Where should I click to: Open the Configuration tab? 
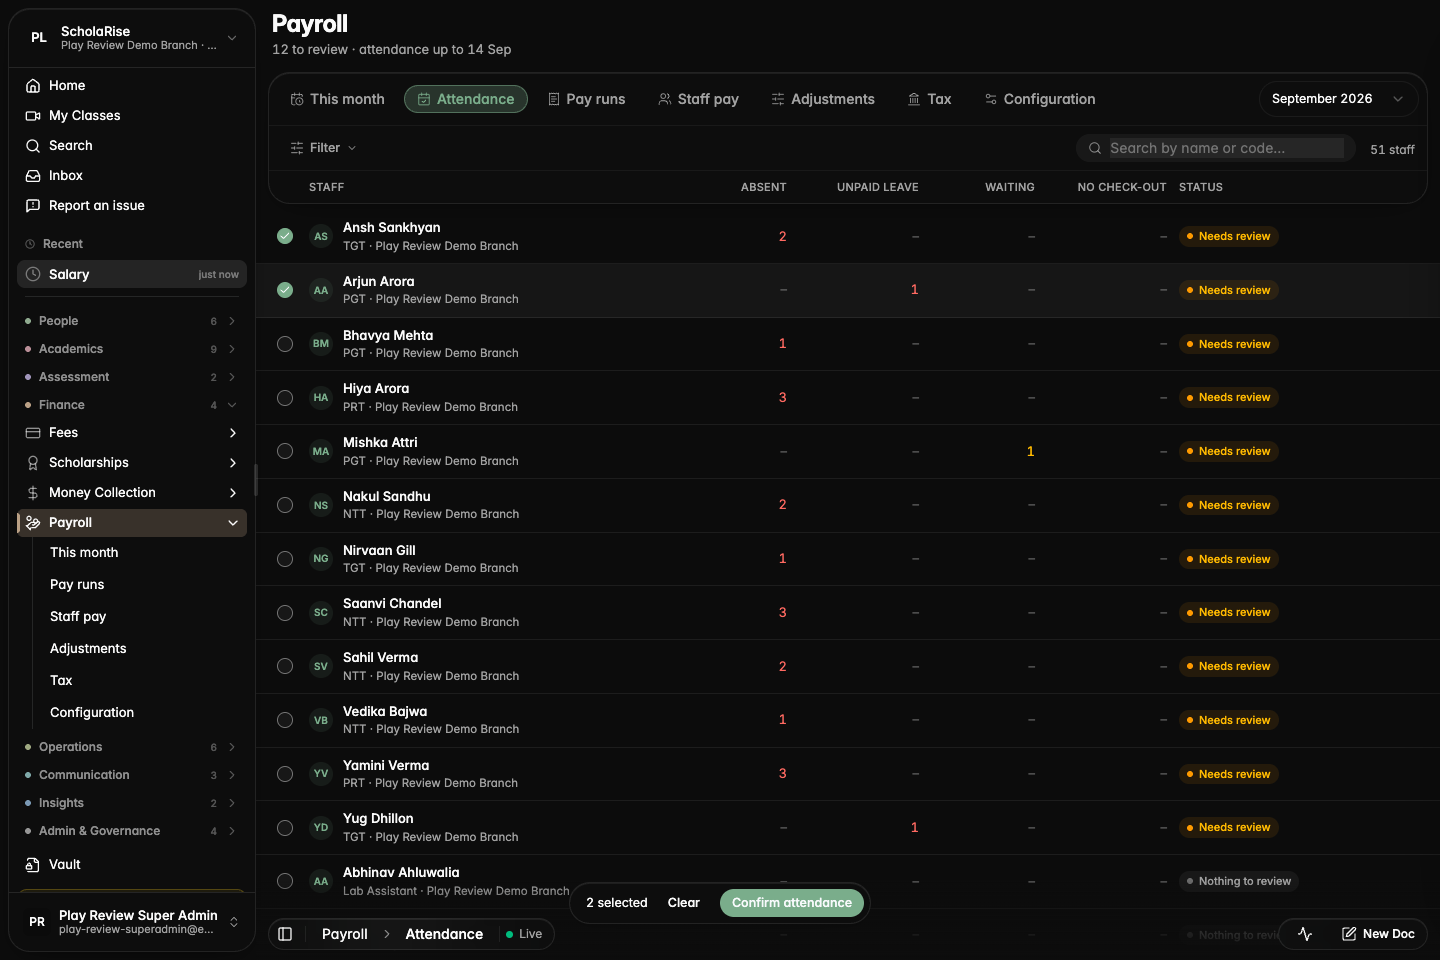pos(1040,99)
